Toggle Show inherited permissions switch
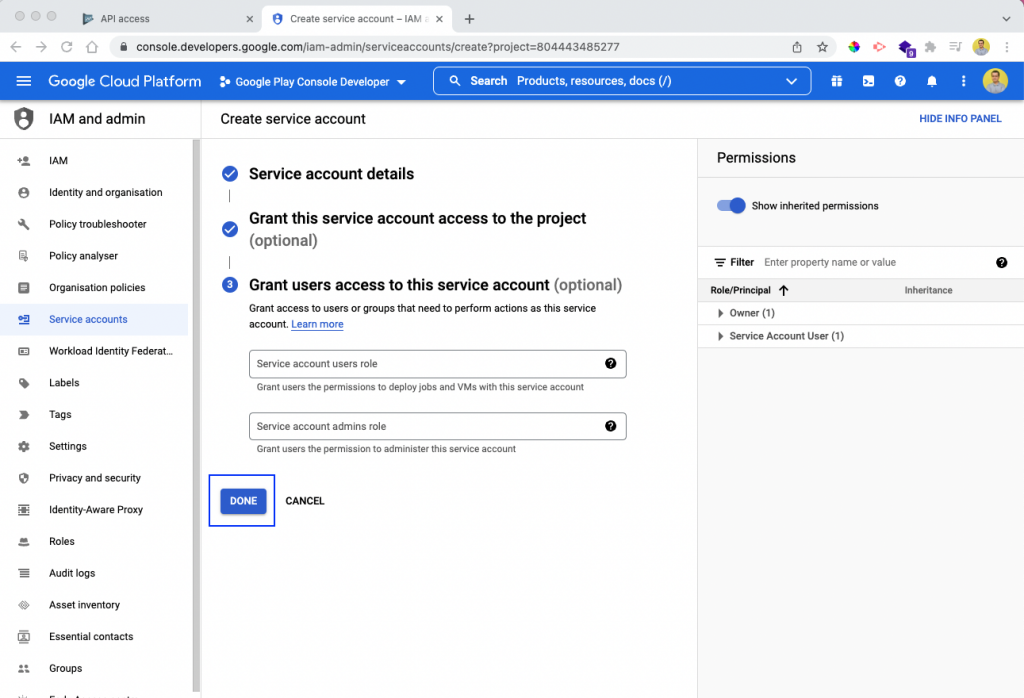This screenshot has width=1024, height=698. pyautogui.click(x=731, y=206)
